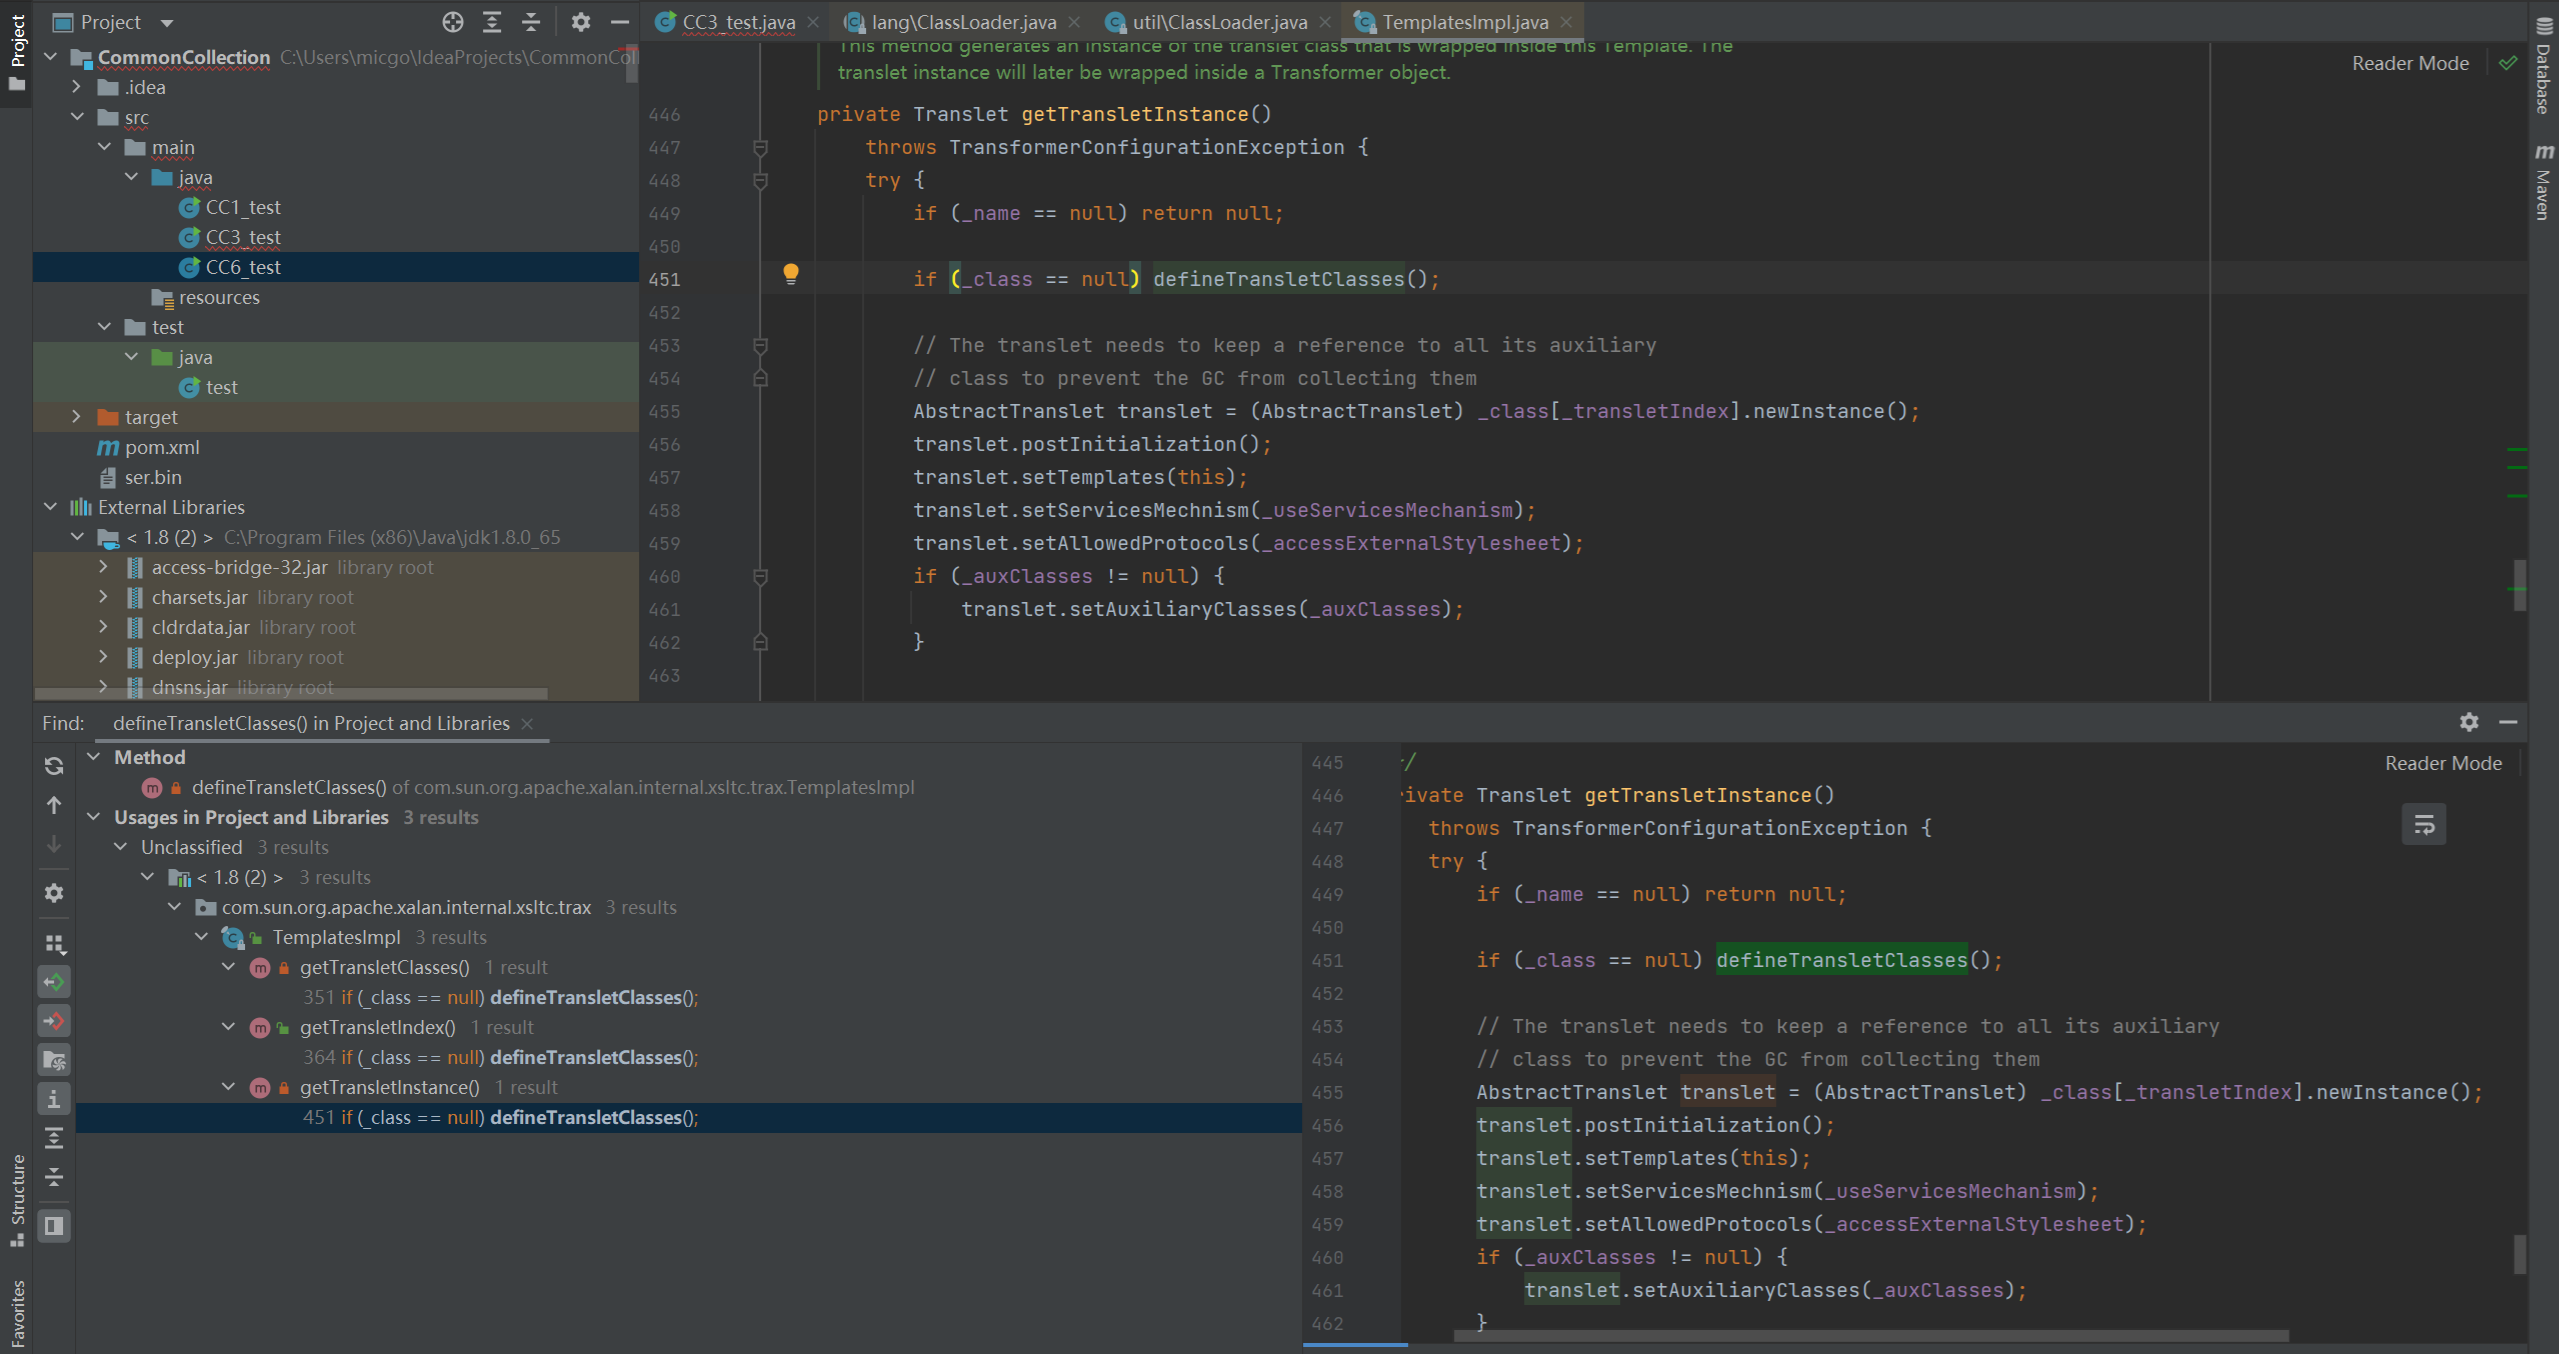Expand the .idea folder
2559x1354 pixels.
pos(78,87)
